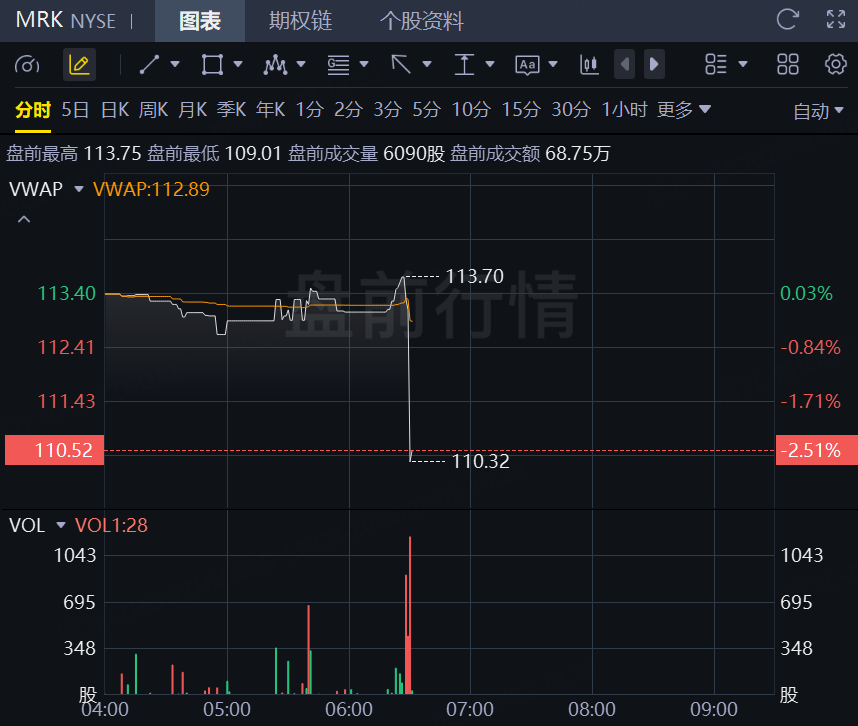Open the 个股资料 tab

(421, 21)
